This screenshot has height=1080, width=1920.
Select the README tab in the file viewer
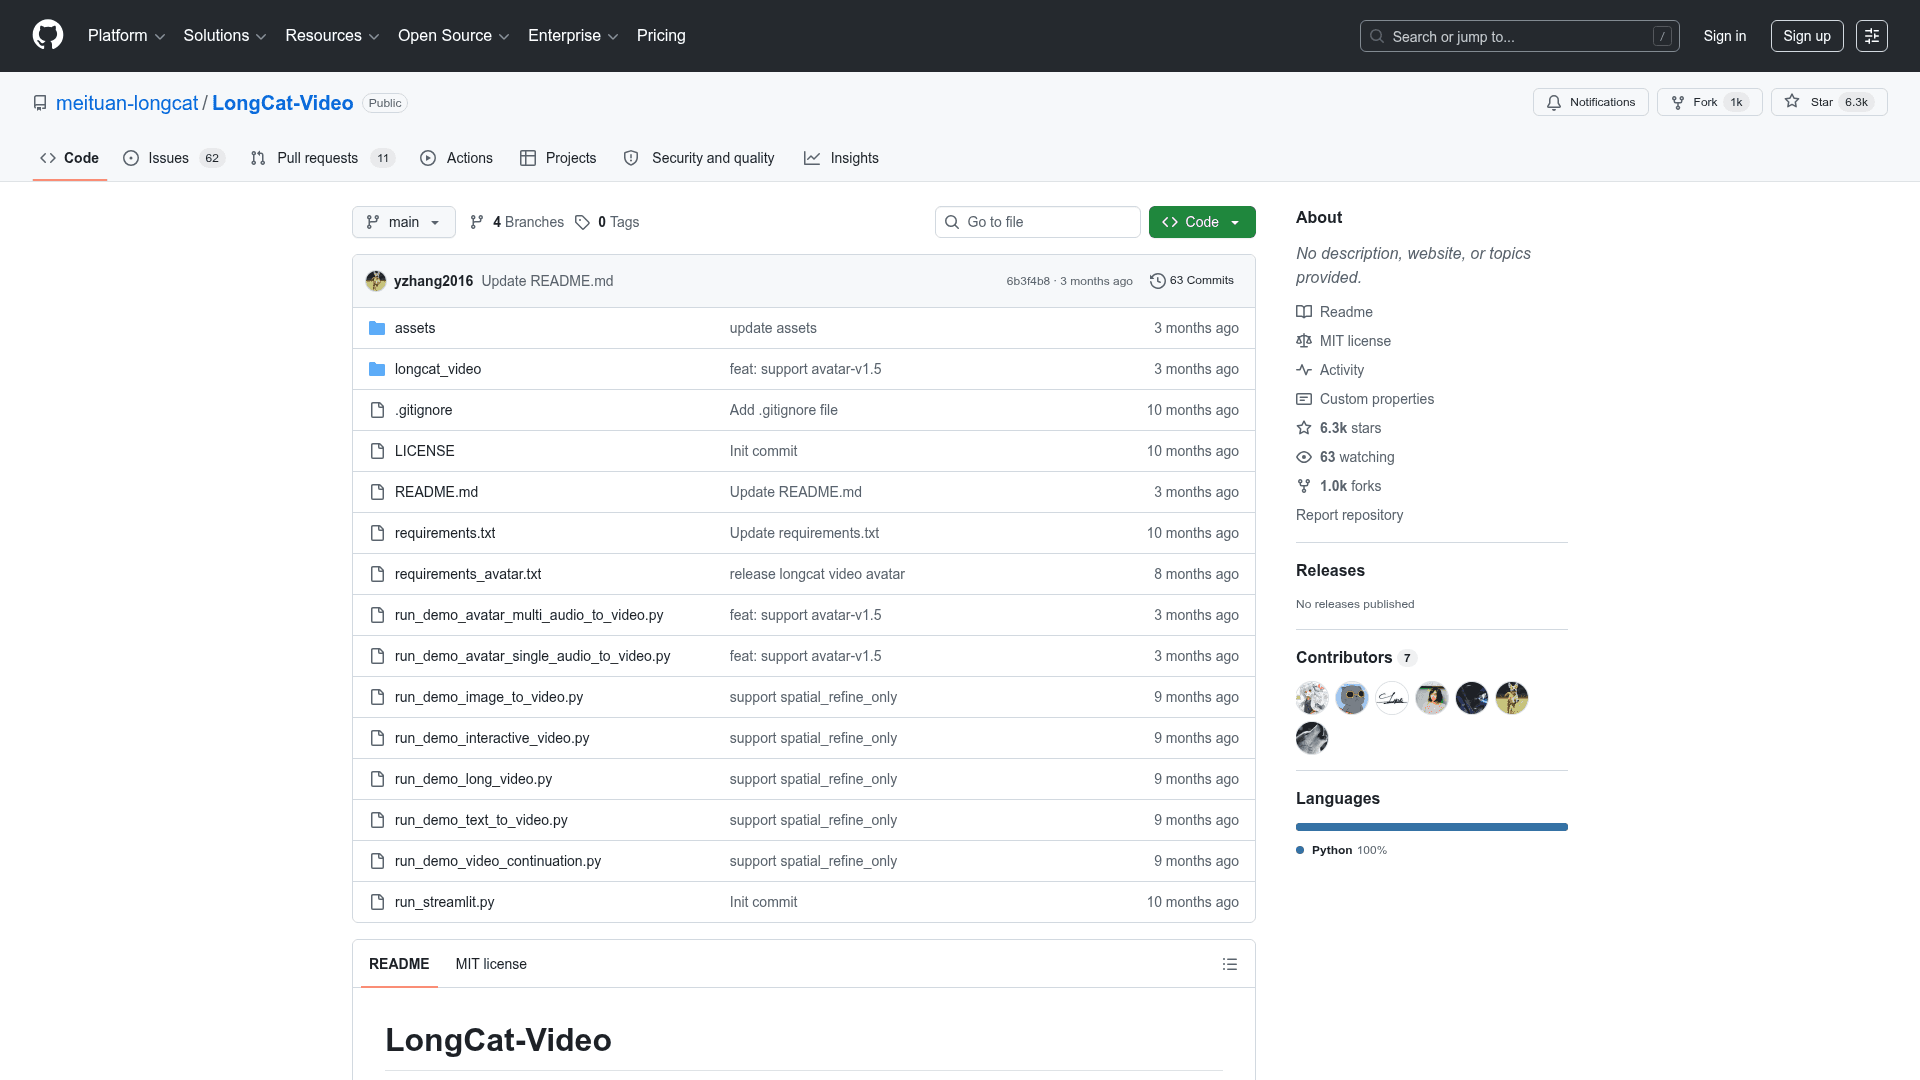click(x=399, y=964)
